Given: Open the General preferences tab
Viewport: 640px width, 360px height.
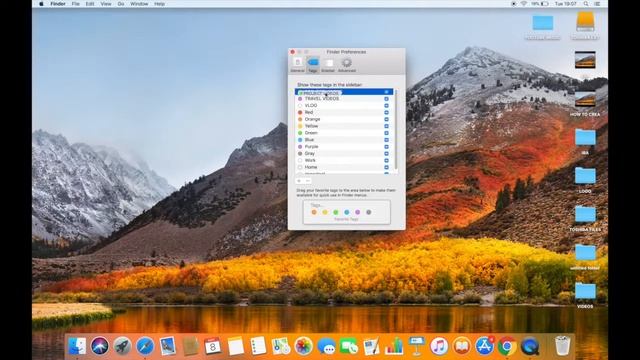Looking at the screenshot, I should 298,64.
